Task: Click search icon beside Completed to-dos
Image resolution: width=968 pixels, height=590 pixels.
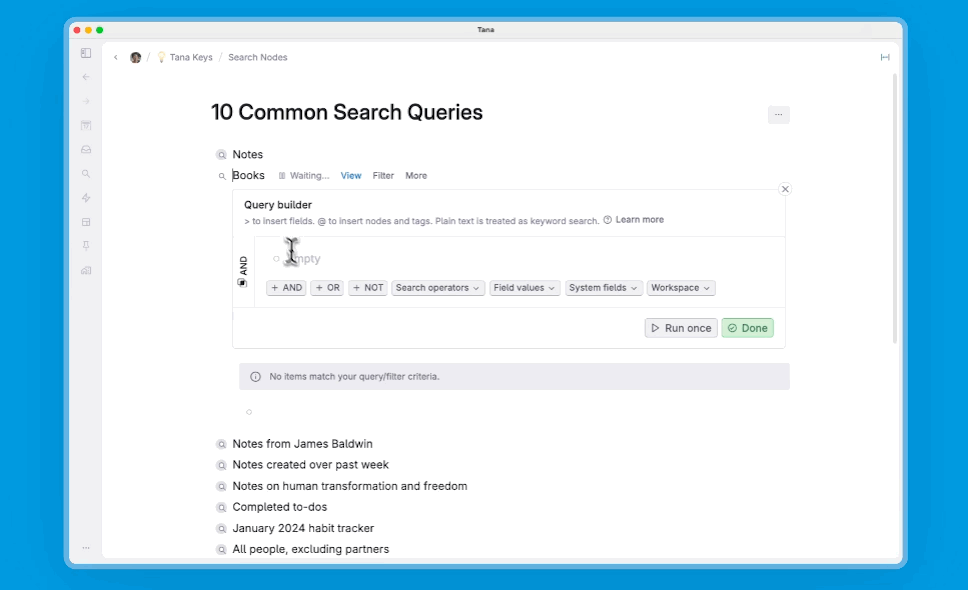Action: coord(222,507)
